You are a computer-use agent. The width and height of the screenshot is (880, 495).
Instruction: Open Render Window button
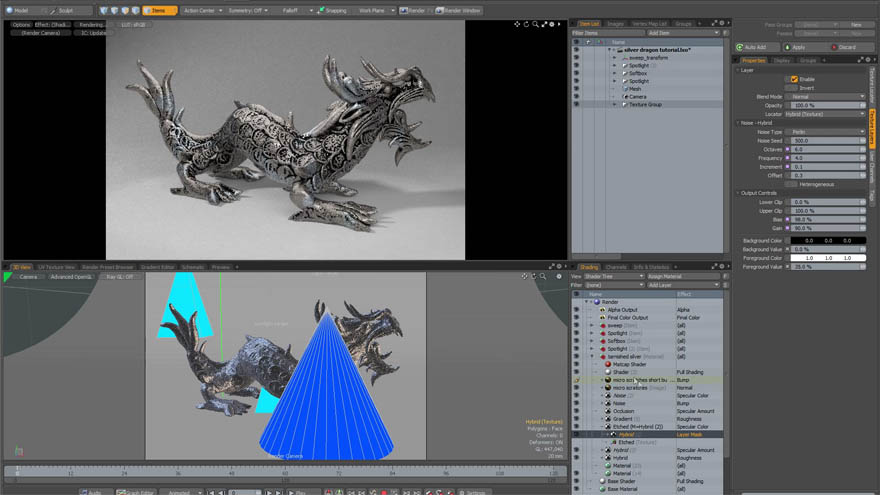click(x=459, y=10)
